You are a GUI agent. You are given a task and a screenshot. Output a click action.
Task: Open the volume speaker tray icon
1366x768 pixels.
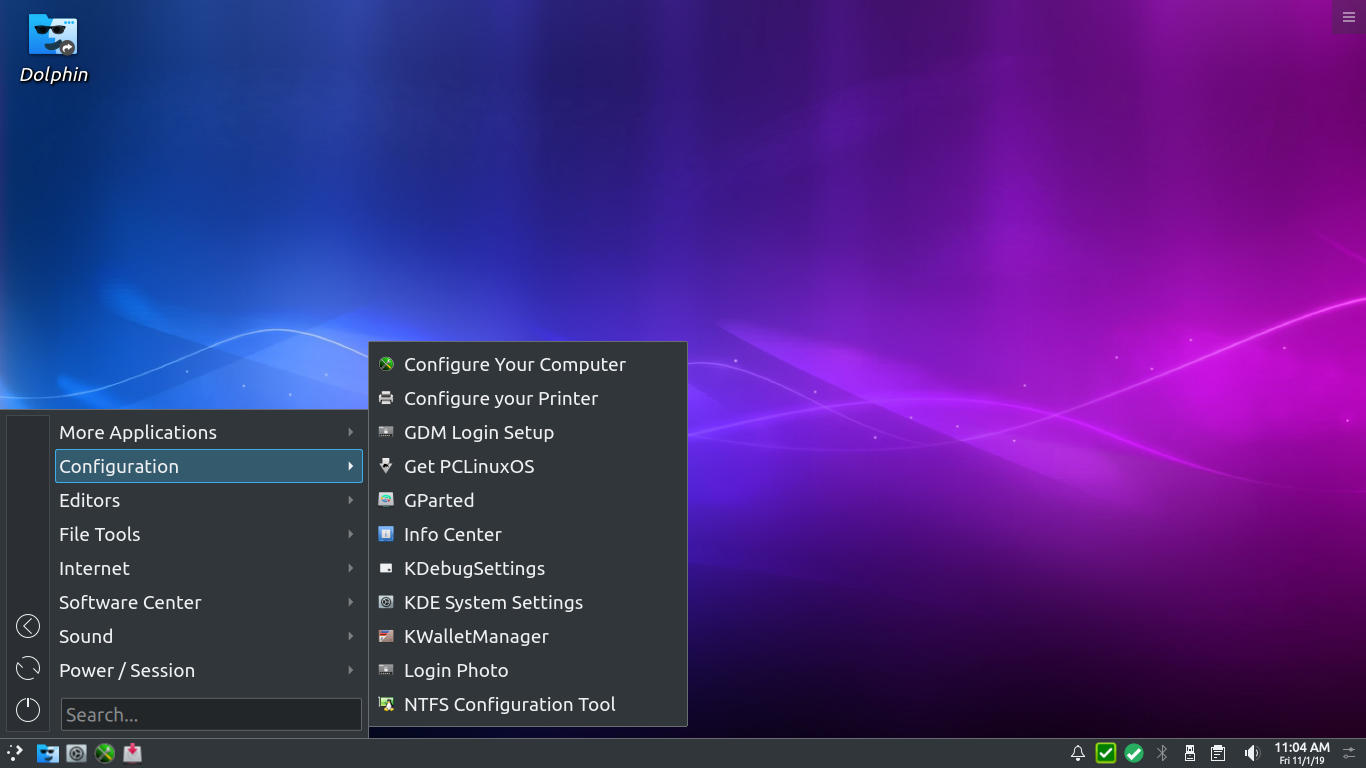[1251, 753]
